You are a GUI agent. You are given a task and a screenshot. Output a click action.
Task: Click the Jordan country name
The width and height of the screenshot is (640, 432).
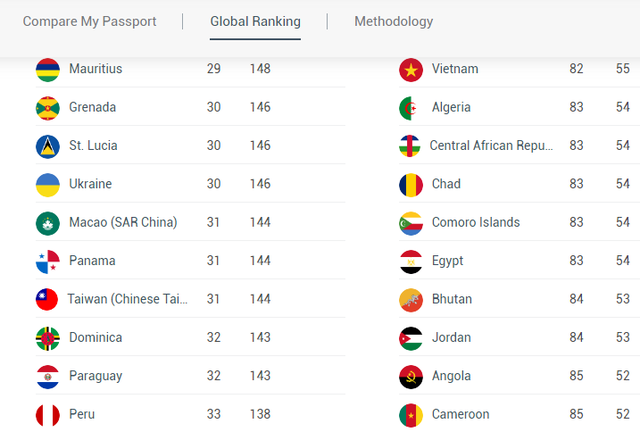pos(451,337)
